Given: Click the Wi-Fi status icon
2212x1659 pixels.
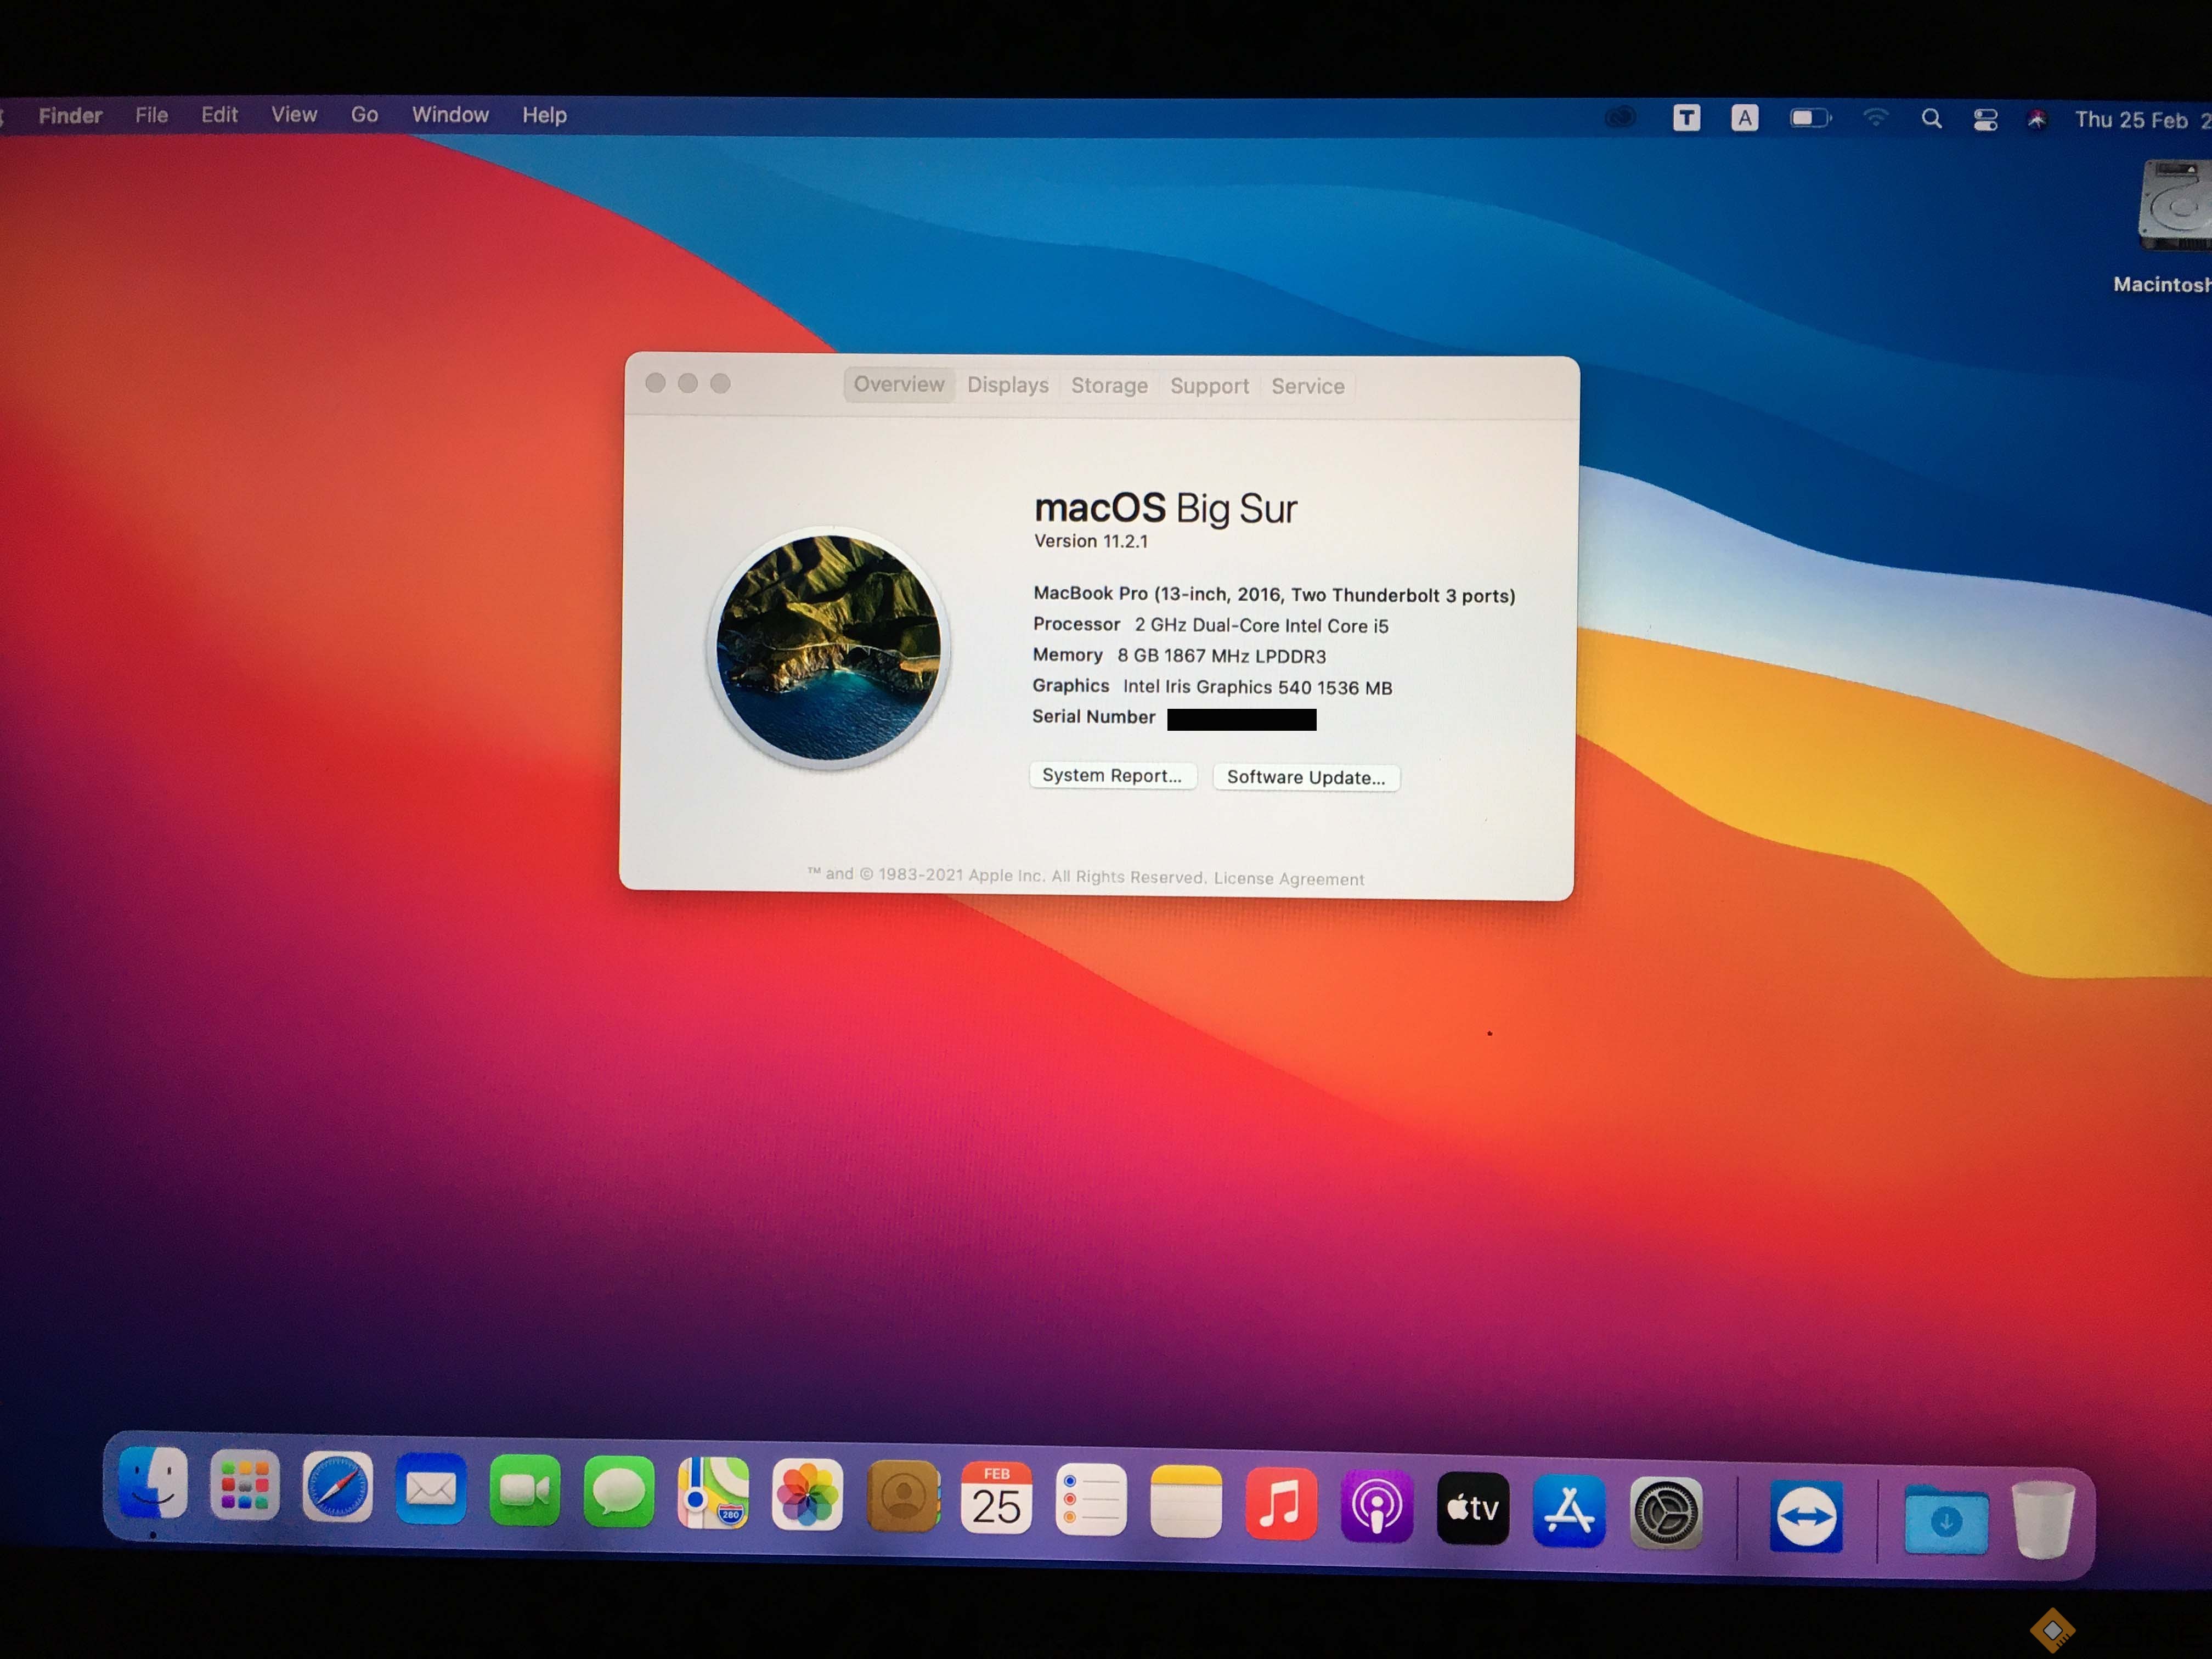Looking at the screenshot, I should pos(1875,118).
